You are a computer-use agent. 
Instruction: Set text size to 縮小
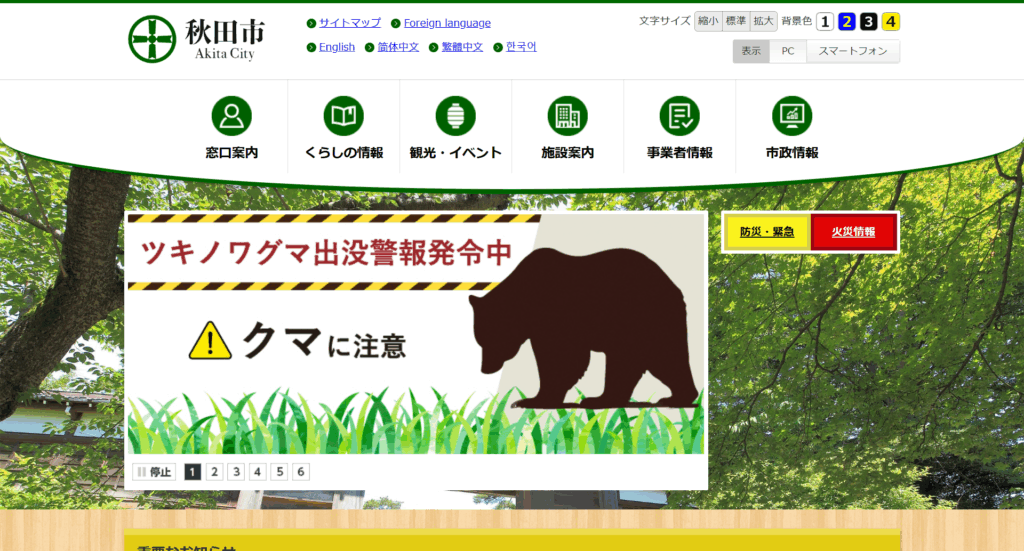(708, 21)
